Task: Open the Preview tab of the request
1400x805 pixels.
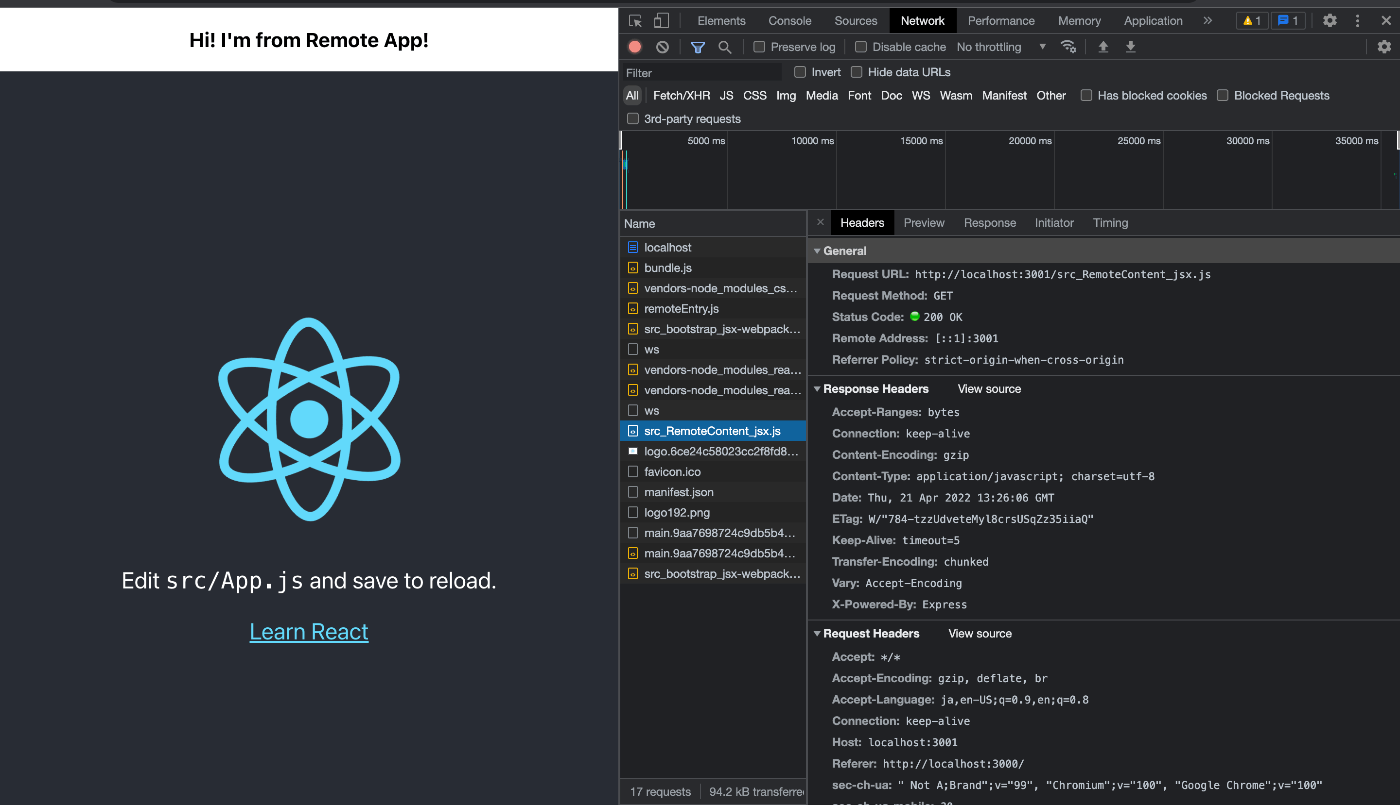Action: (x=924, y=223)
